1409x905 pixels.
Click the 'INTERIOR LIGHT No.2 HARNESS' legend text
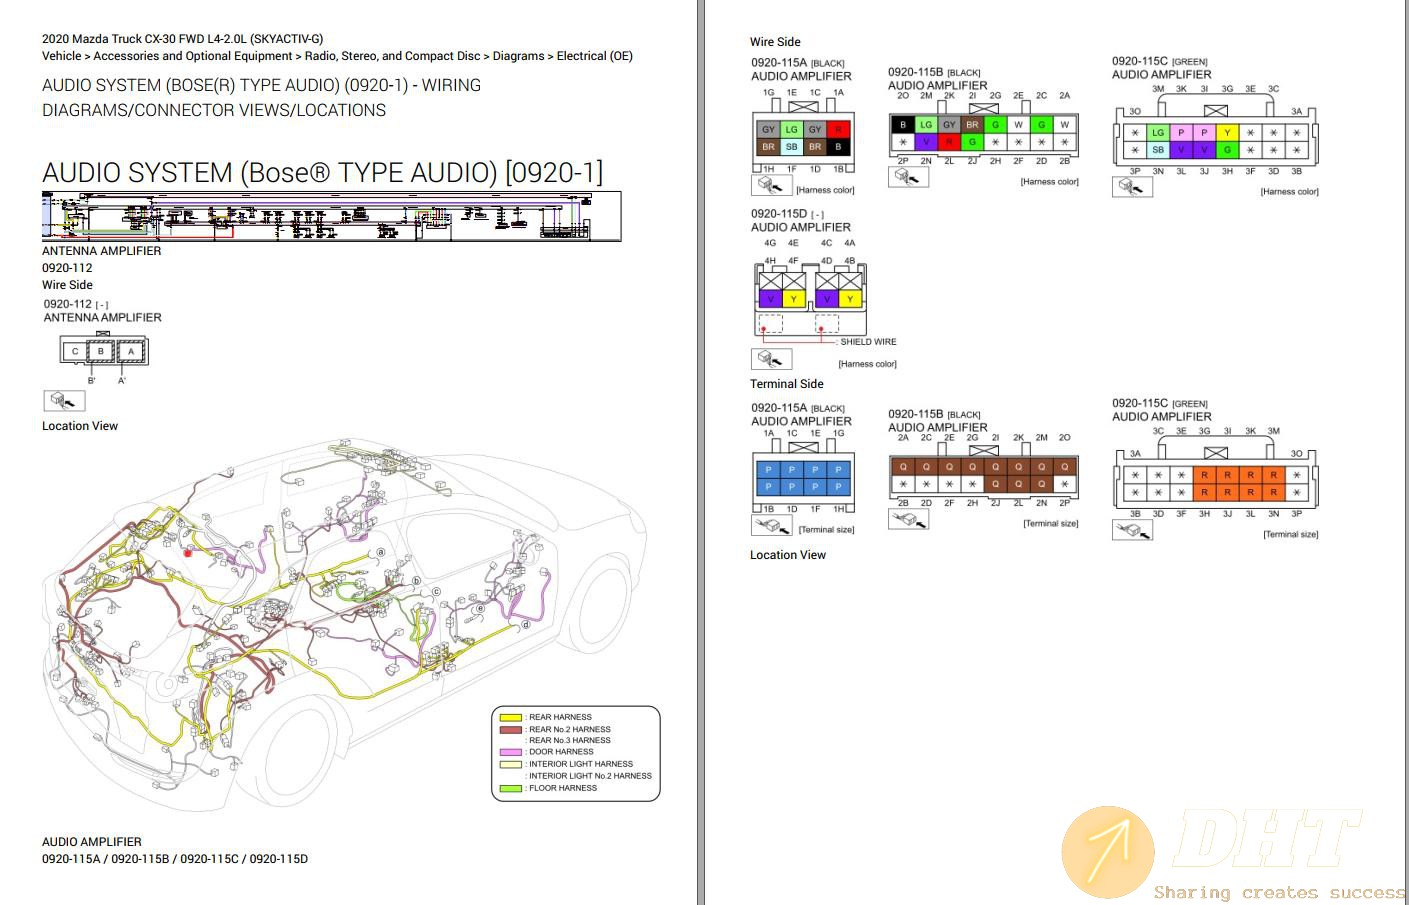click(590, 776)
